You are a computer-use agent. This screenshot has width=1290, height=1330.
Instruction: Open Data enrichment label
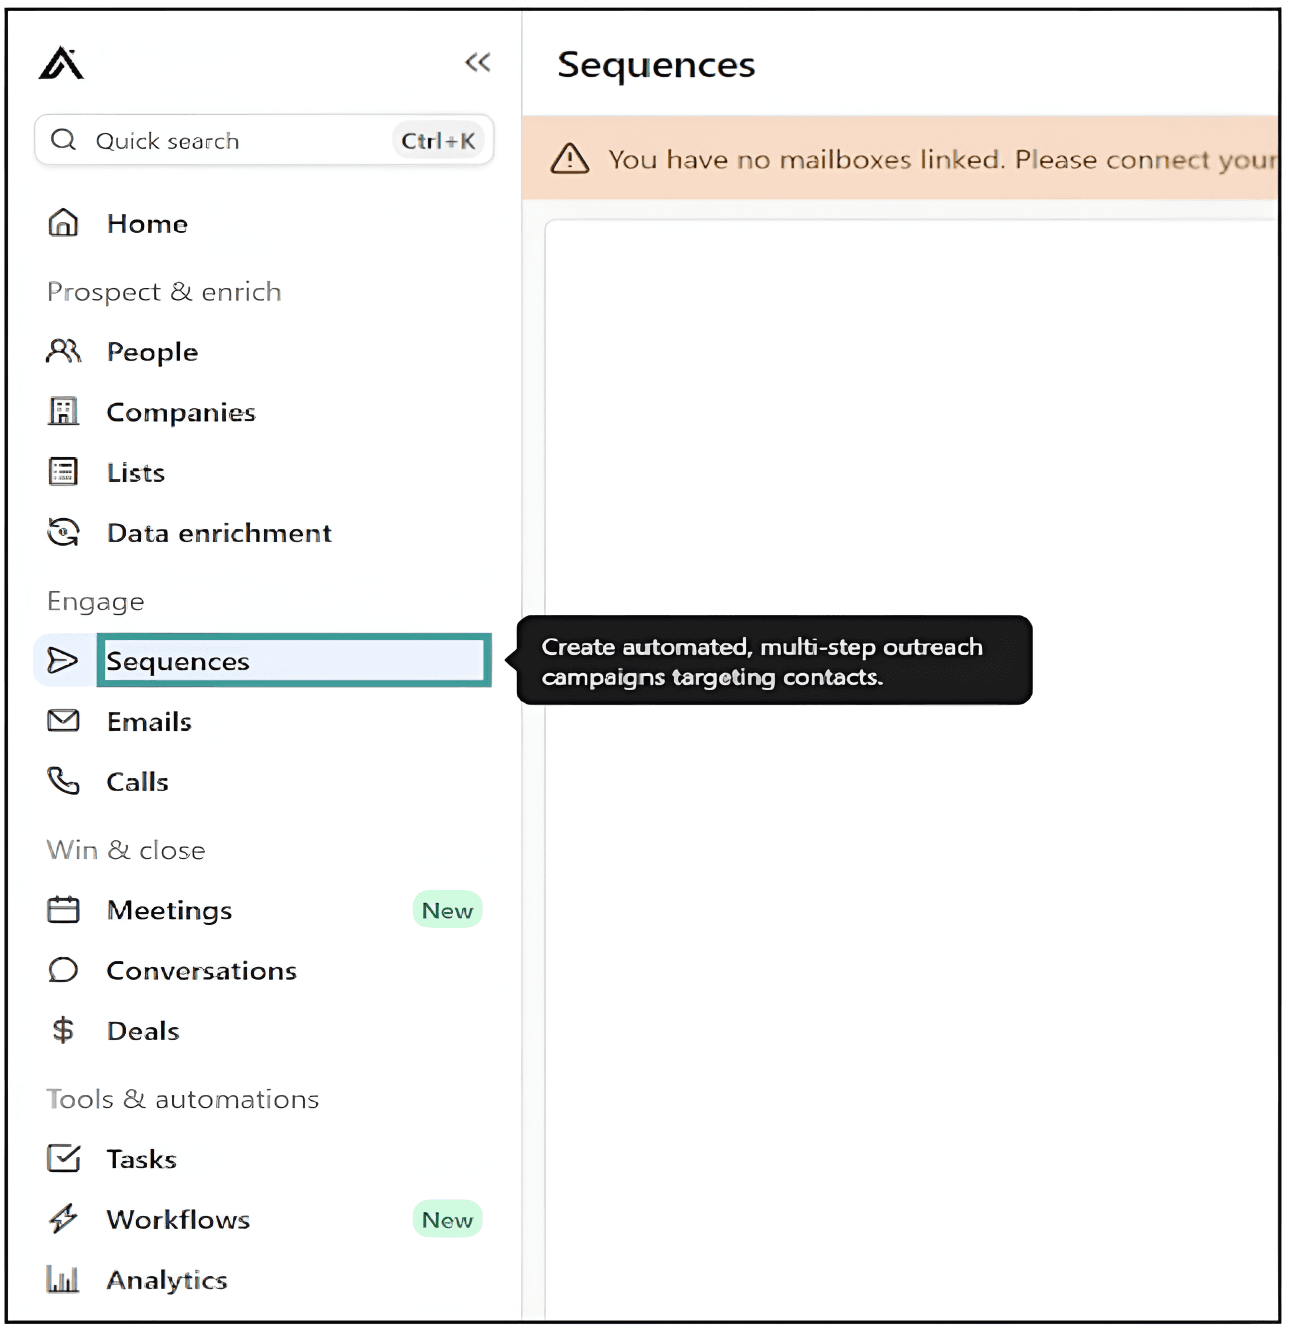(219, 533)
